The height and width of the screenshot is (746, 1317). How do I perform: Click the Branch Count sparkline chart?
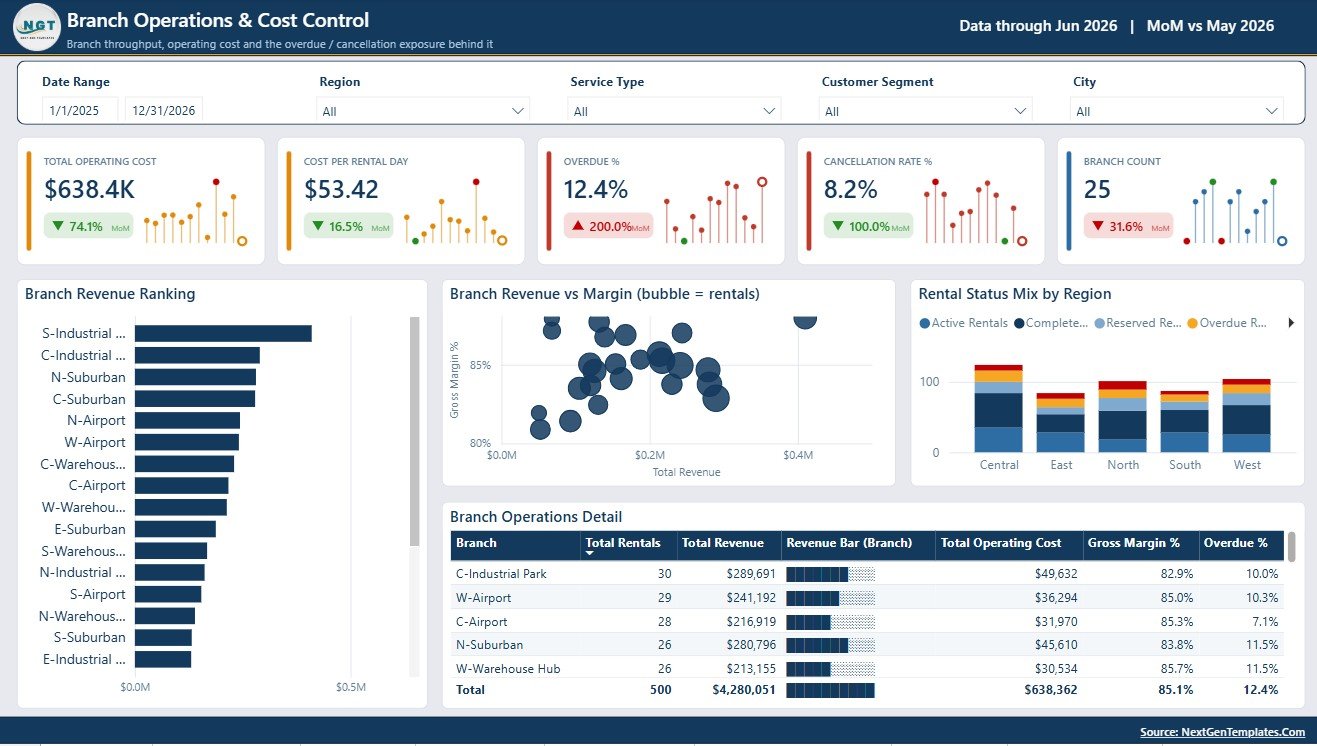click(x=1235, y=212)
